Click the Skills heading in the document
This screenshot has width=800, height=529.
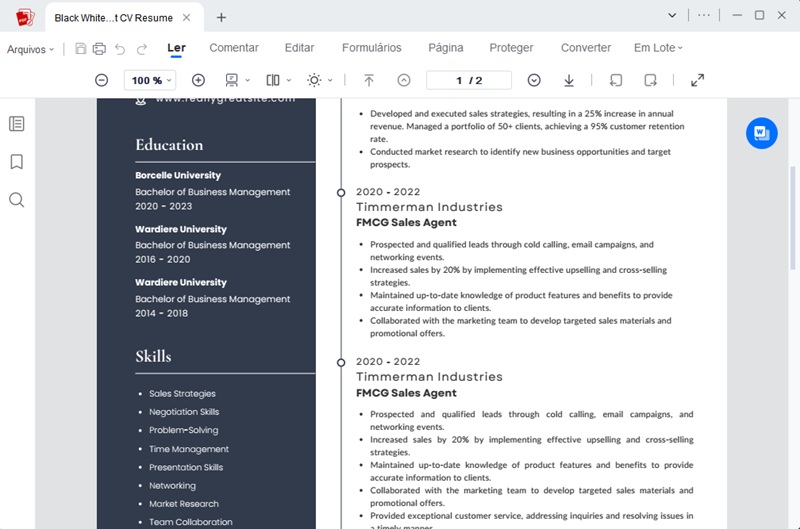pyautogui.click(x=153, y=356)
